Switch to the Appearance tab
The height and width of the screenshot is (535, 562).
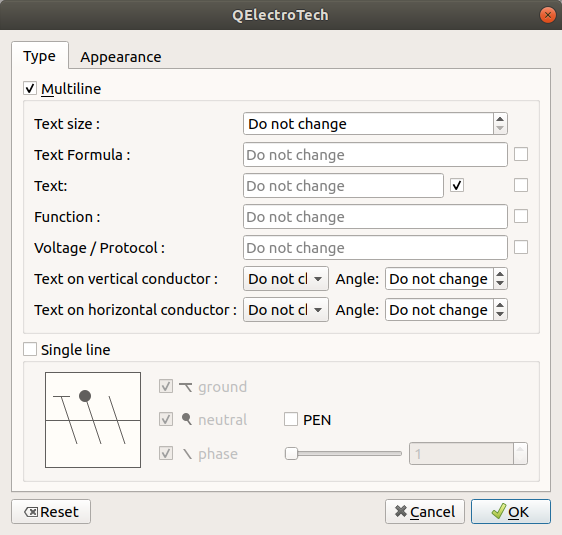pos(121,57)
